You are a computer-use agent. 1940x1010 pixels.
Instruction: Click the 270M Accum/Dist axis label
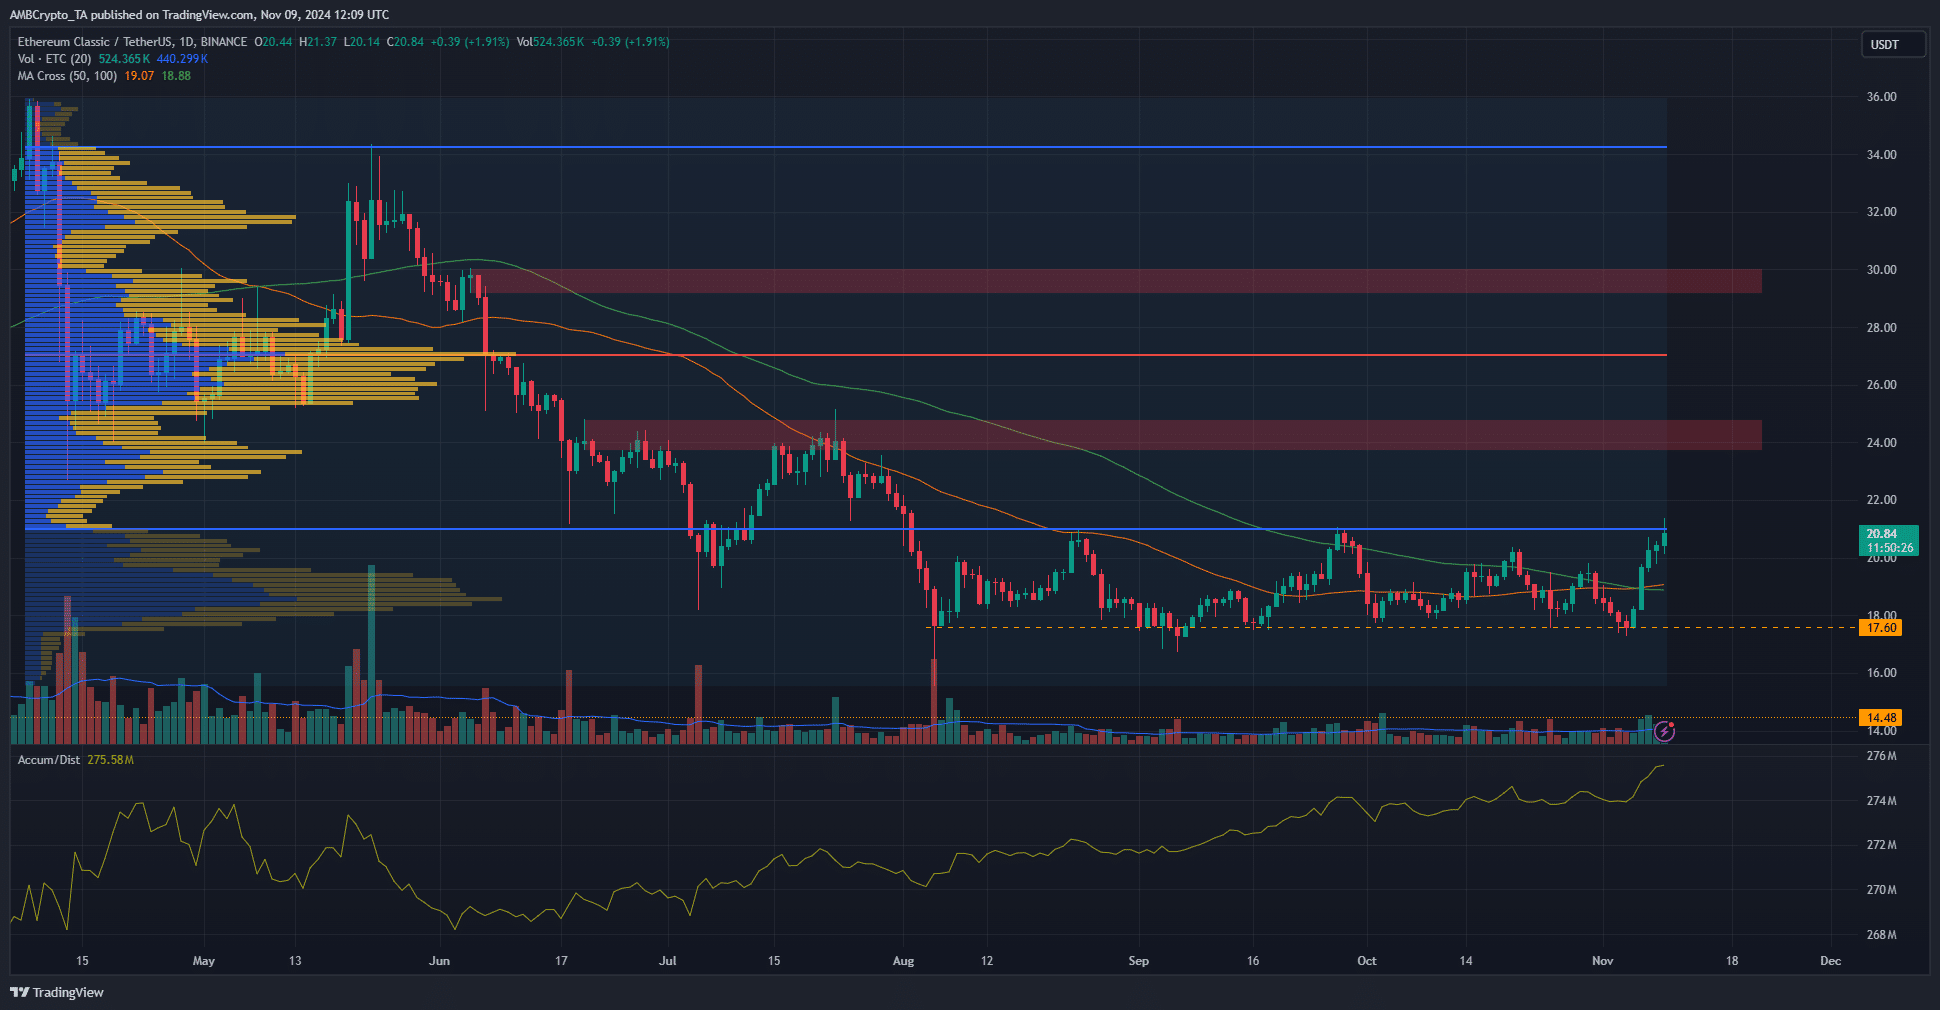[x=1881, y=890]
